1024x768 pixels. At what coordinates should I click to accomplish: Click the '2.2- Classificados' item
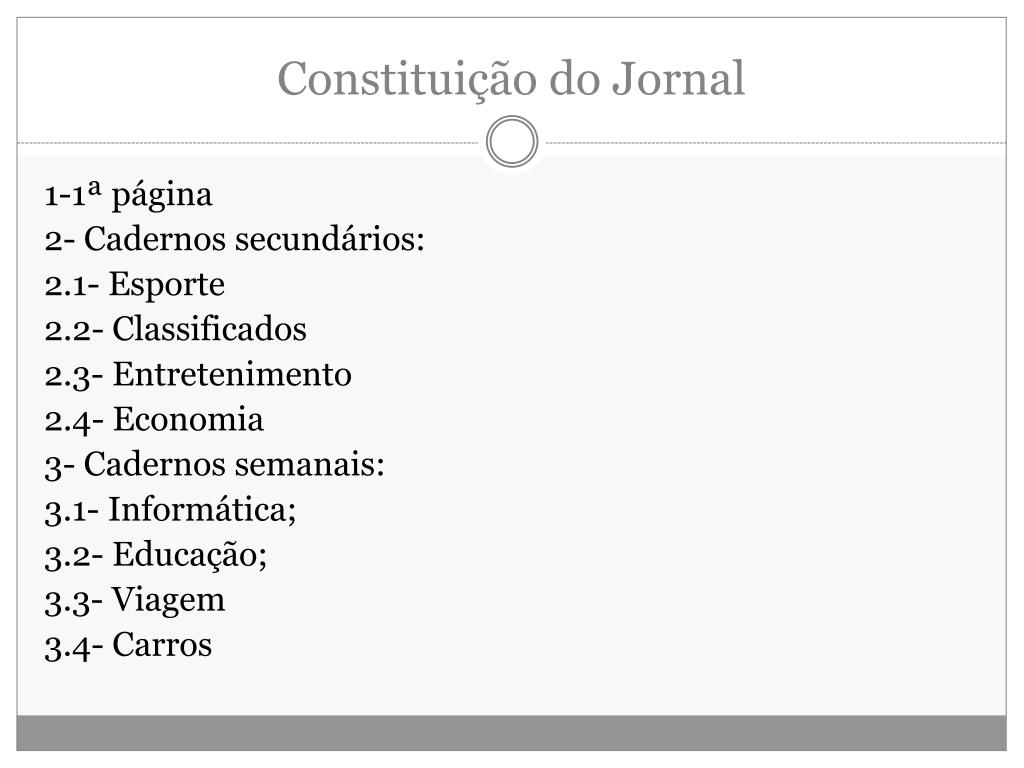point(176,329)
